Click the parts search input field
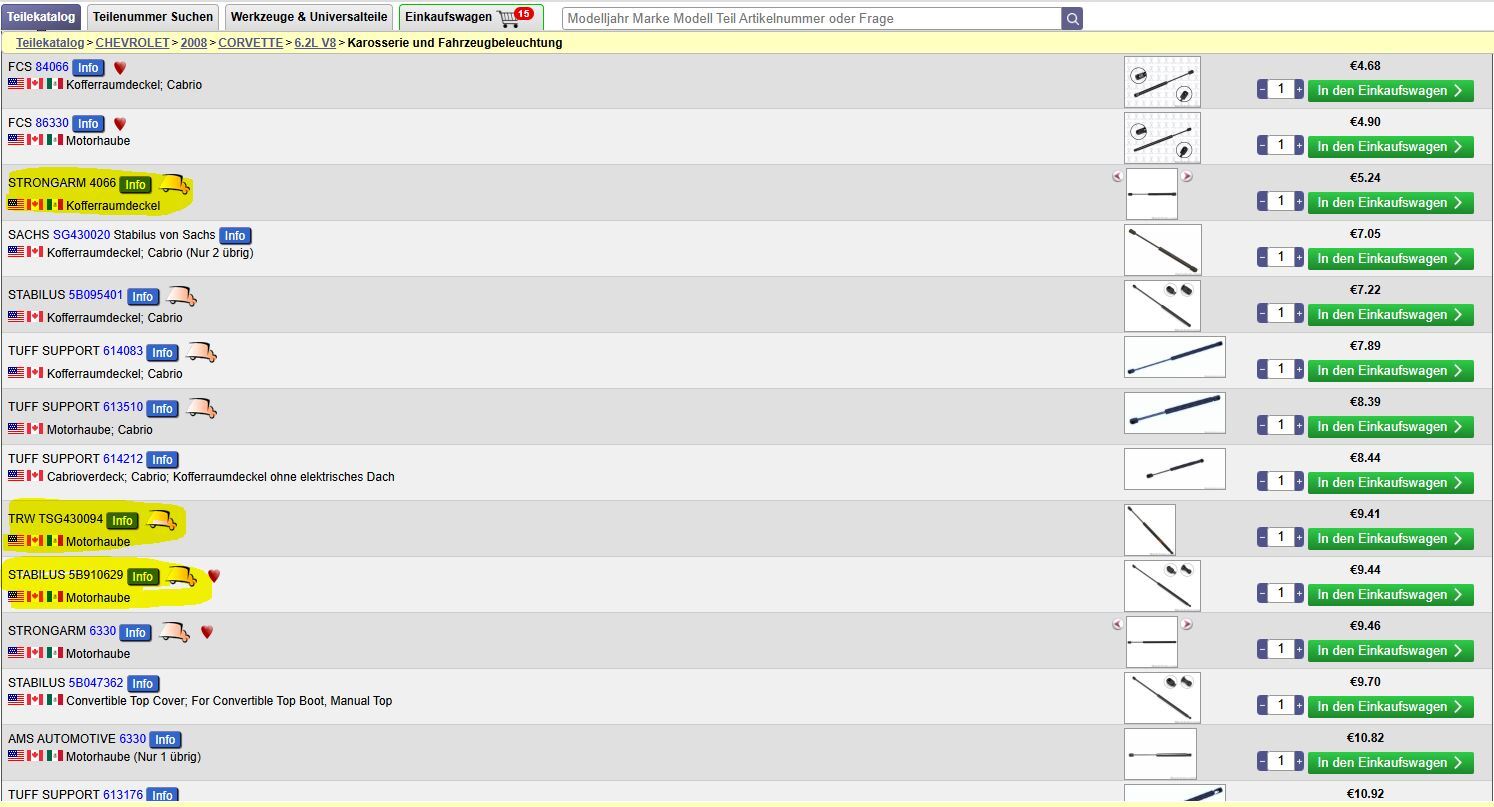This screenshot has height=807, width=1494. click(811, 18)
